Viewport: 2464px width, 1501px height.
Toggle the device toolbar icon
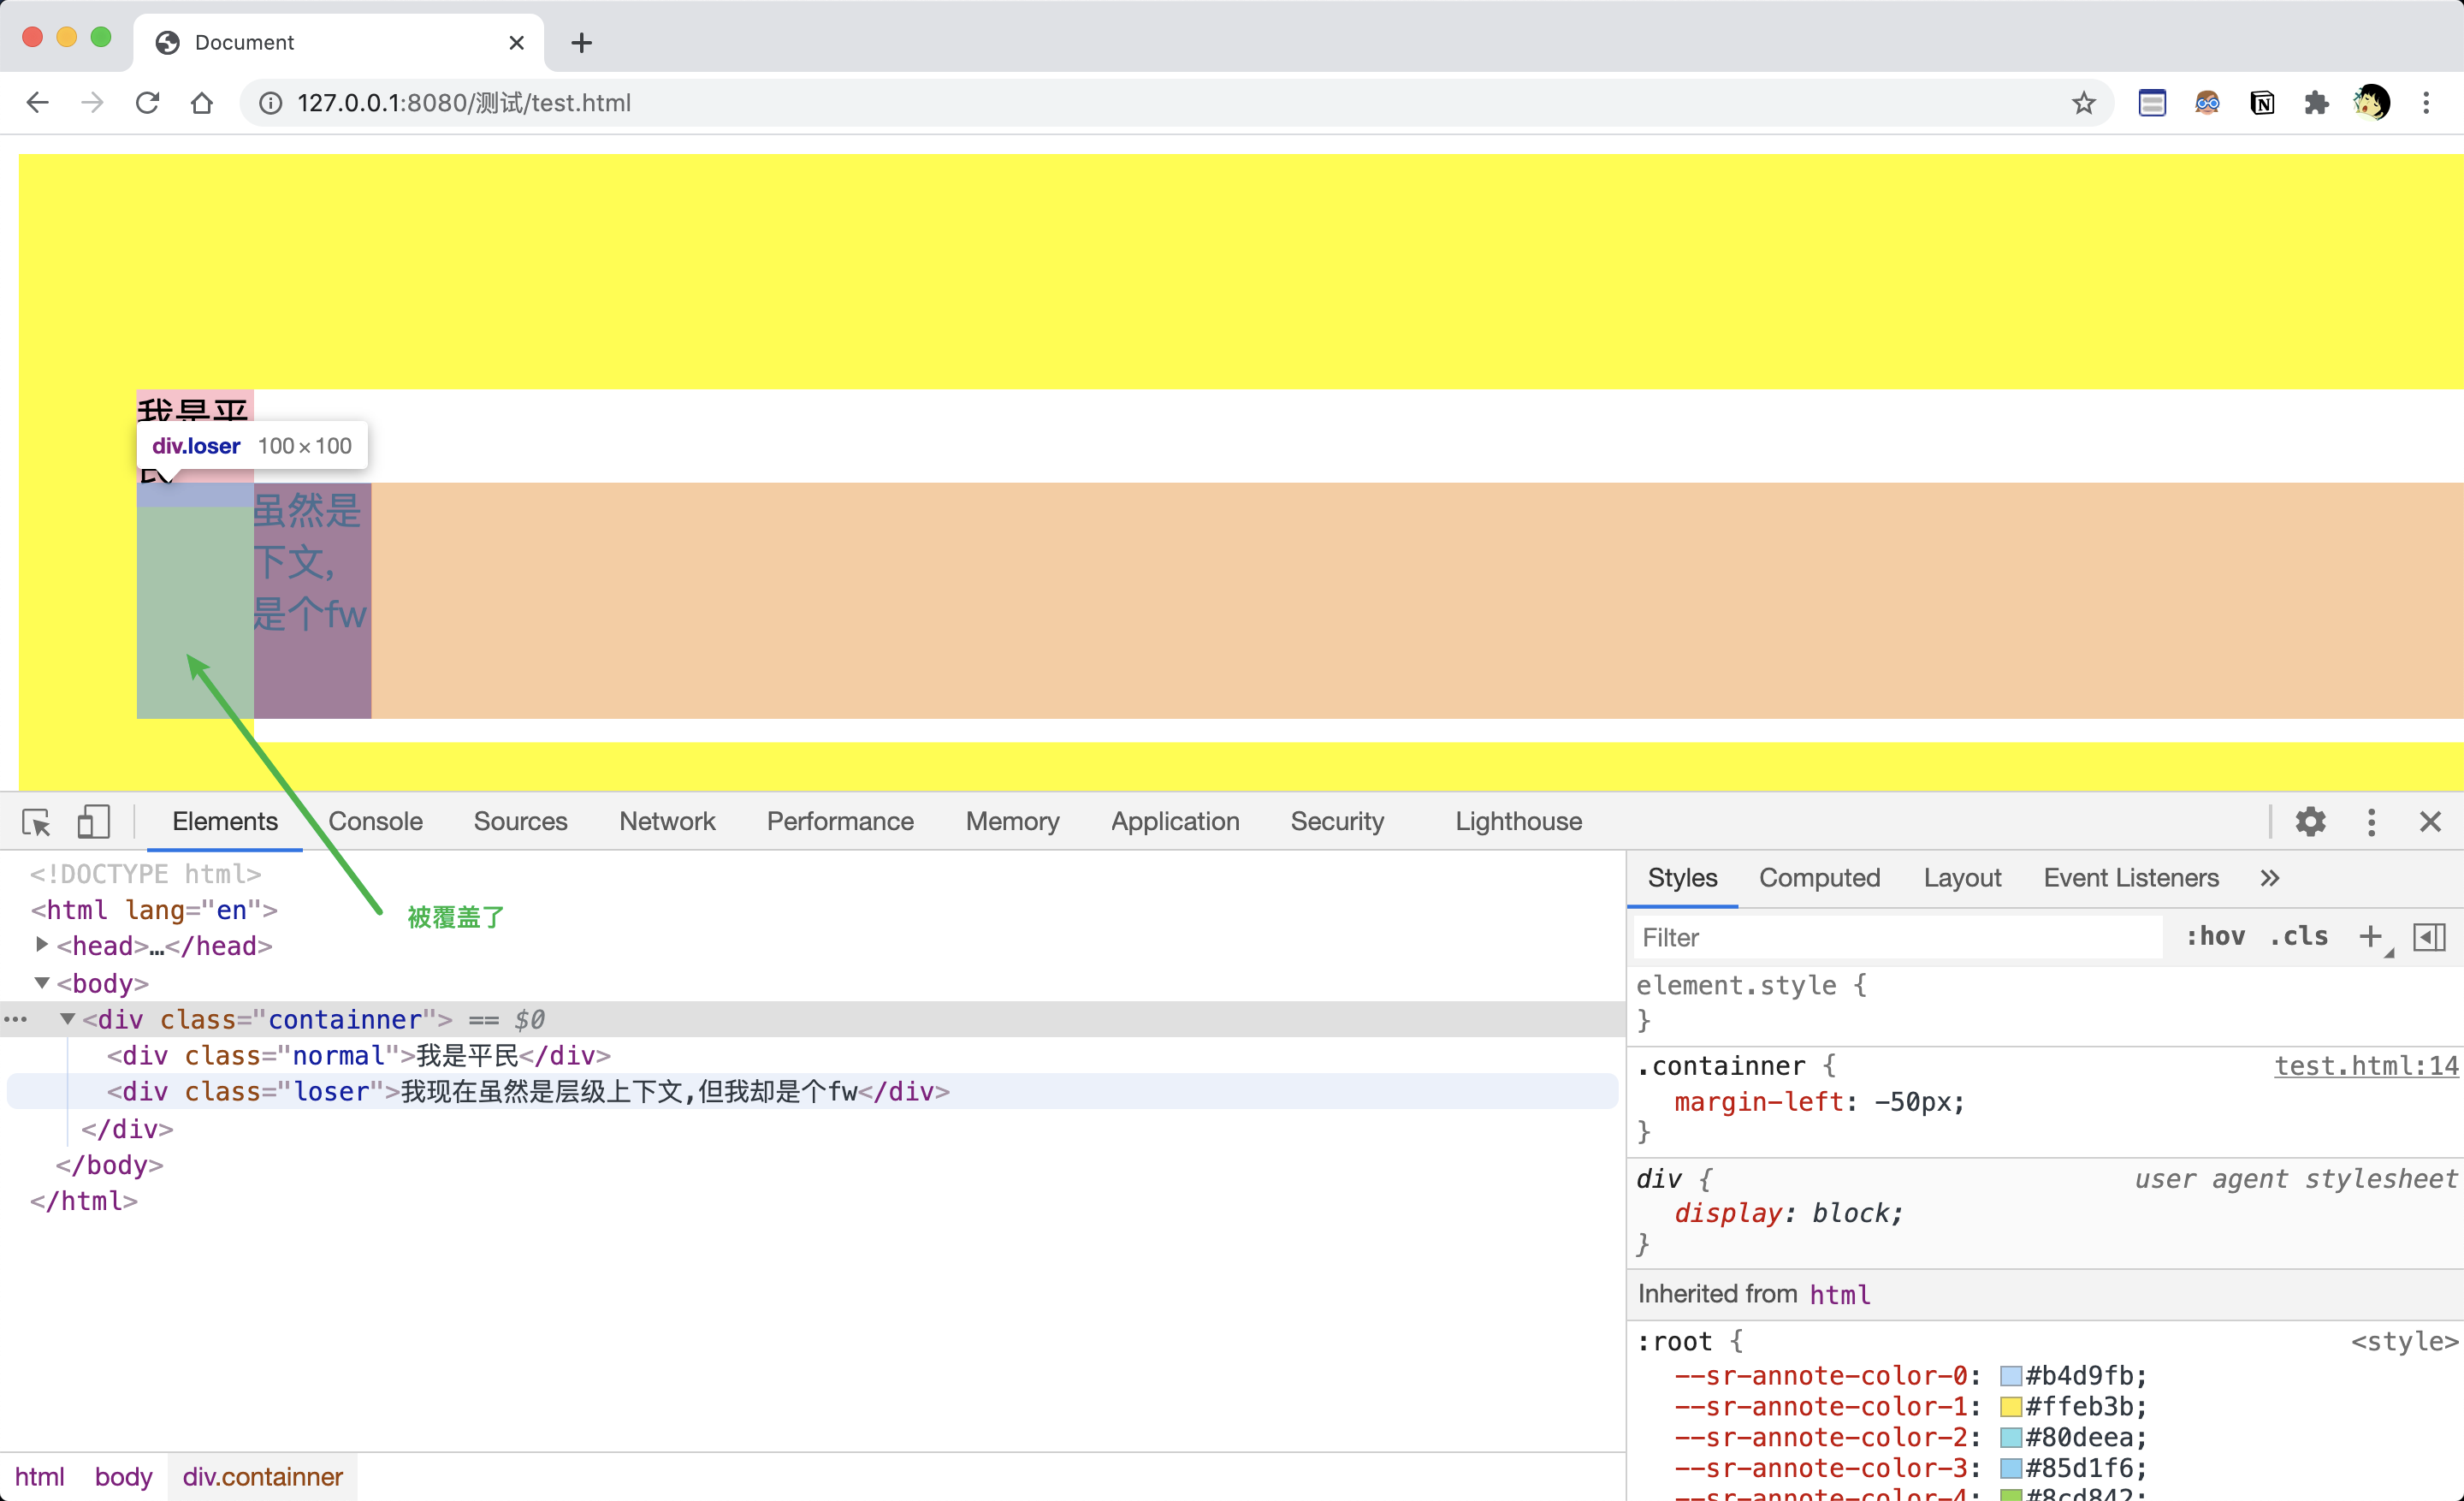pyautogui.click(x=93, y=822)
